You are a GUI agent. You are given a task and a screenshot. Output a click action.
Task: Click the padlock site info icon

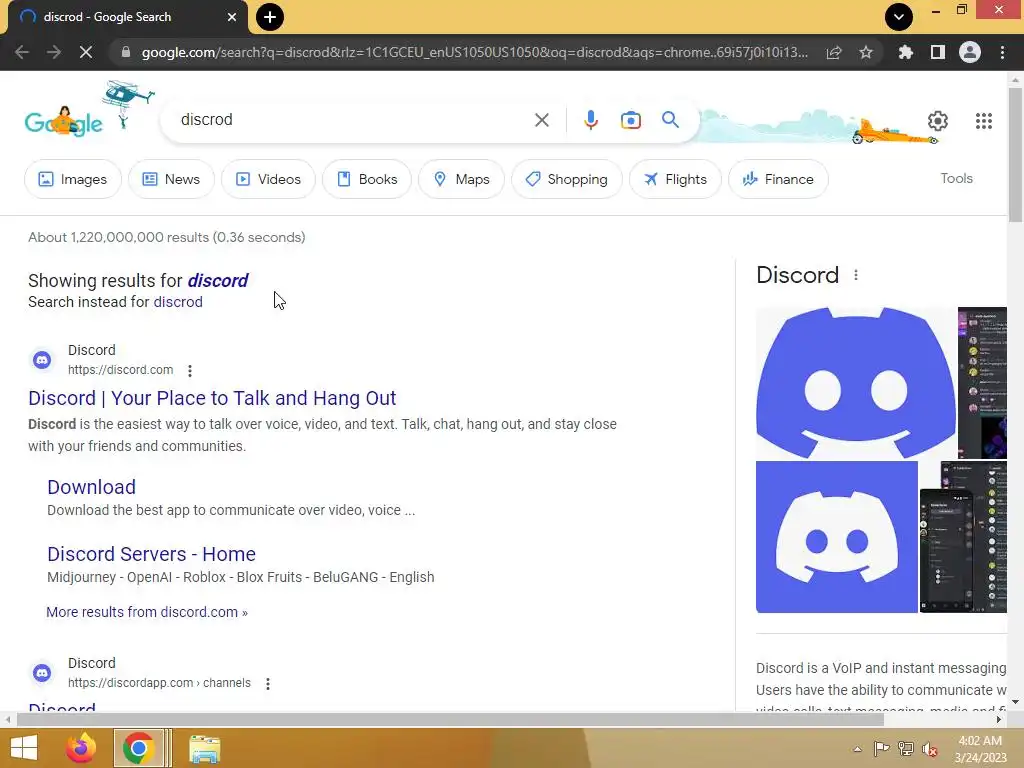click(x=126, y=52)
